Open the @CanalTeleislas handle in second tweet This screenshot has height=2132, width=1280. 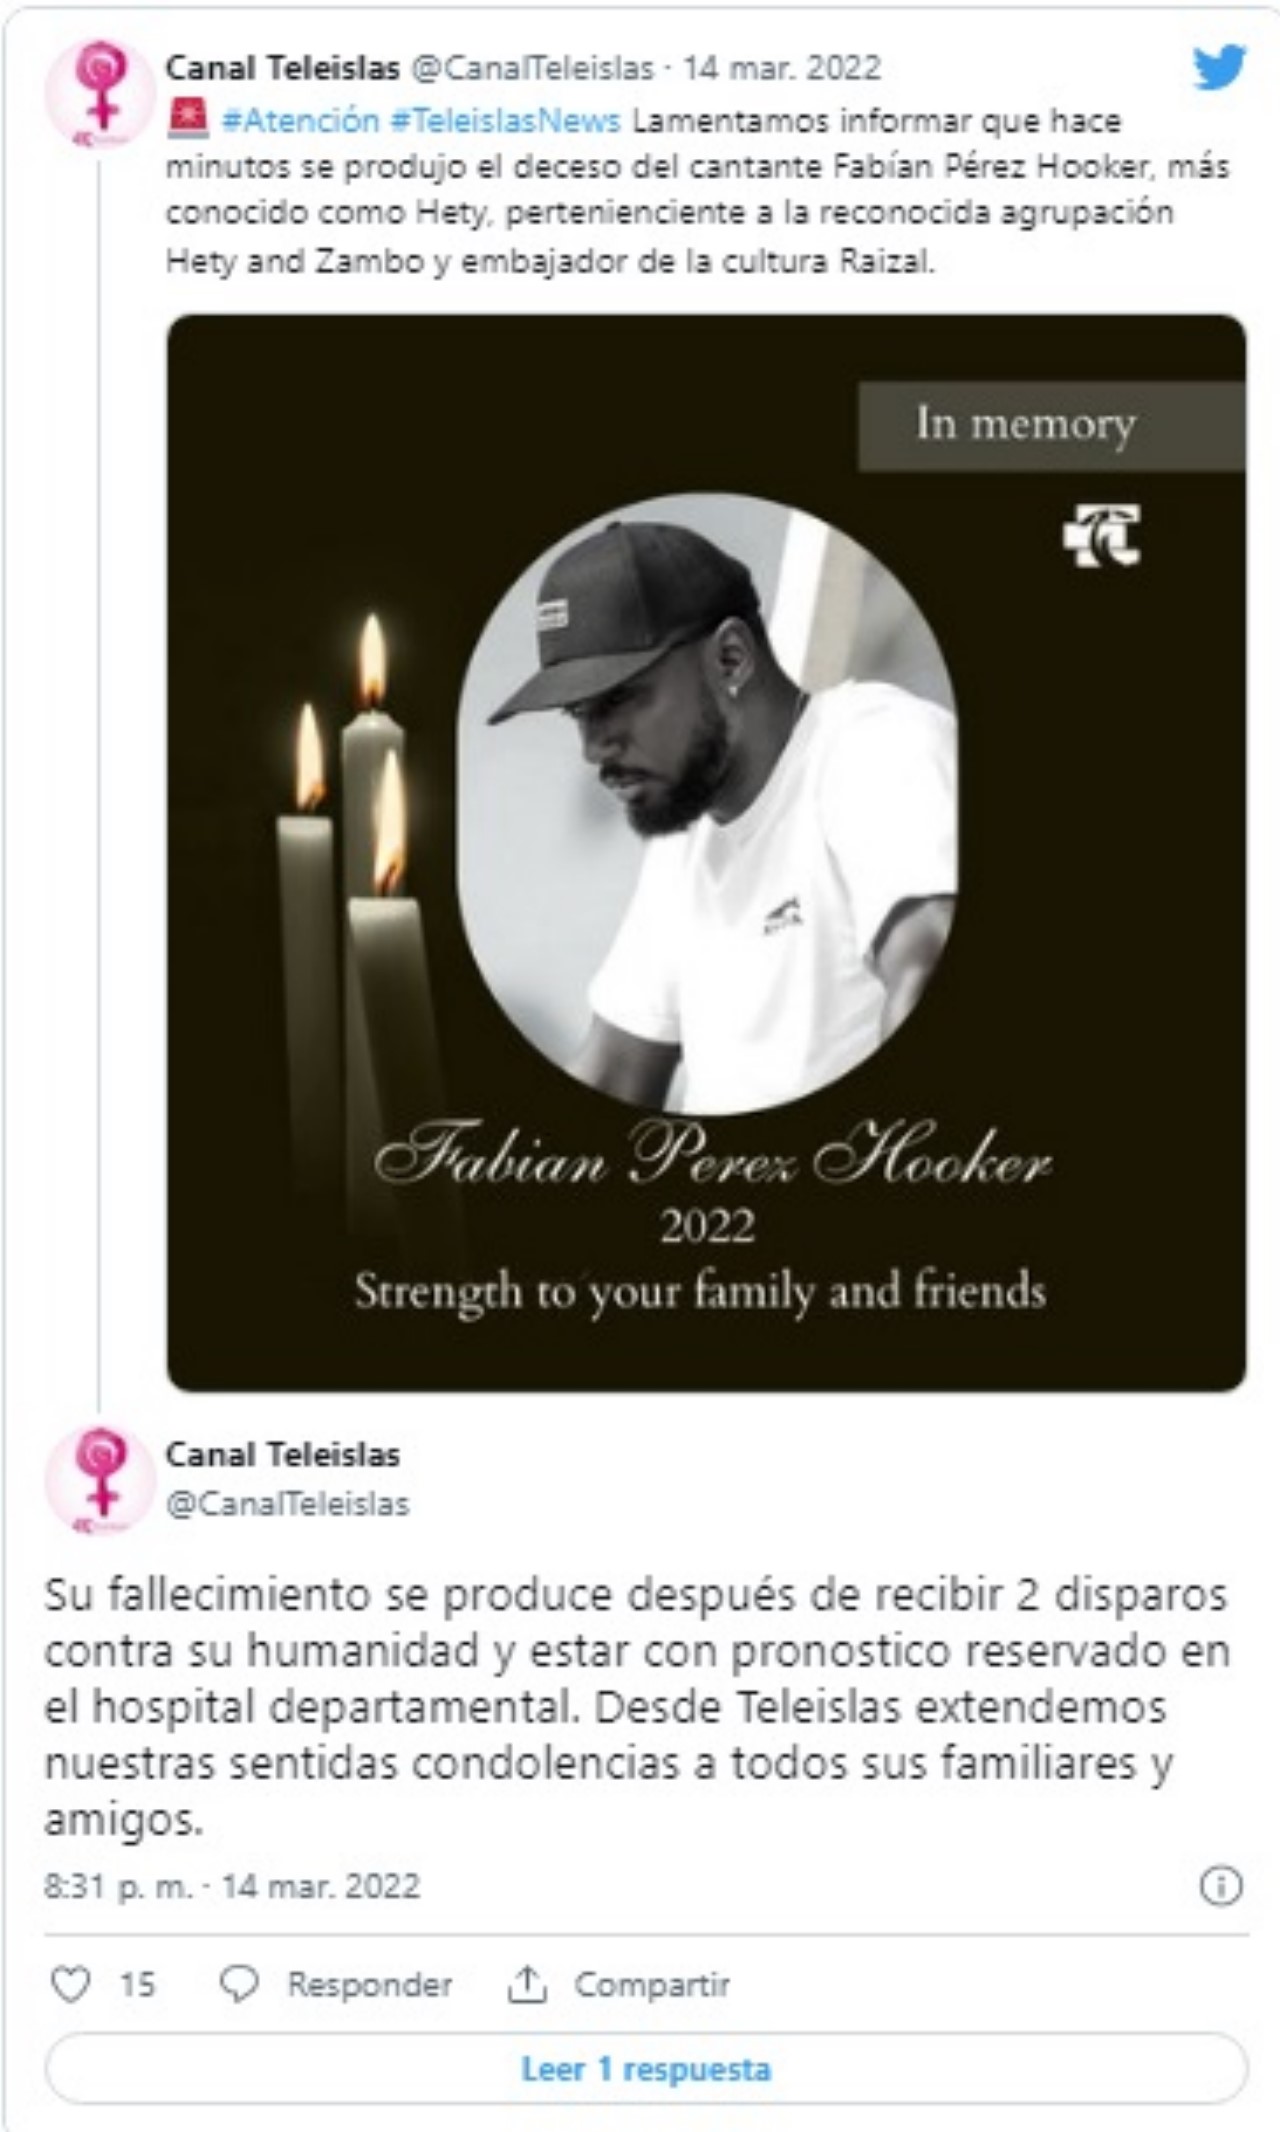(288, 1504)
